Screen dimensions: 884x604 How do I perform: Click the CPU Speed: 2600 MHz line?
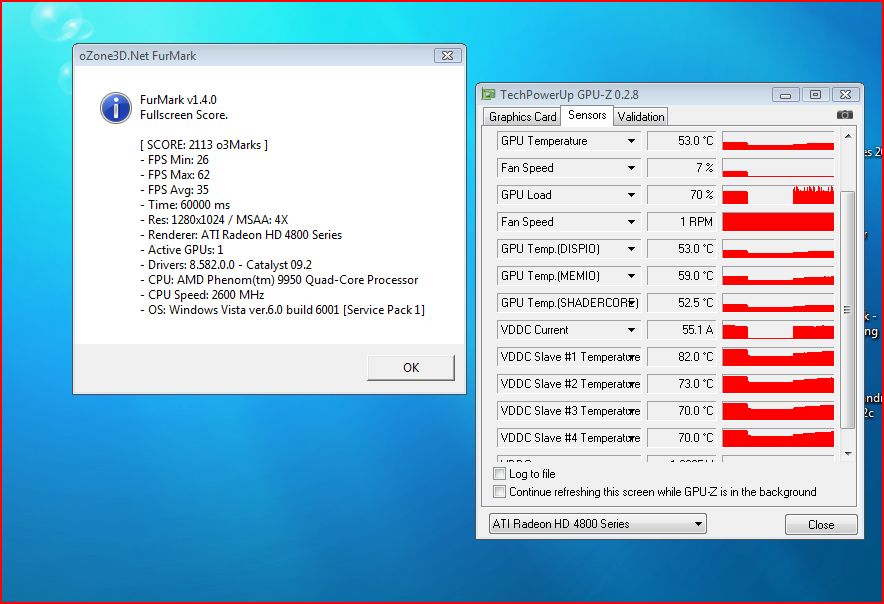pyautogui.click(x=202, y=295)
